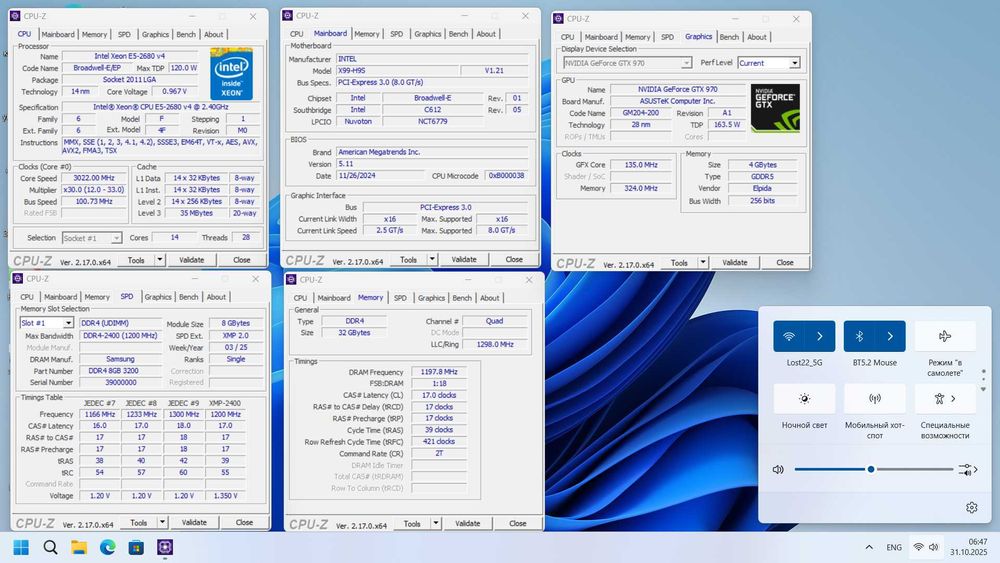Switch to Bench tab in CPU window

[x=186, y=34]
